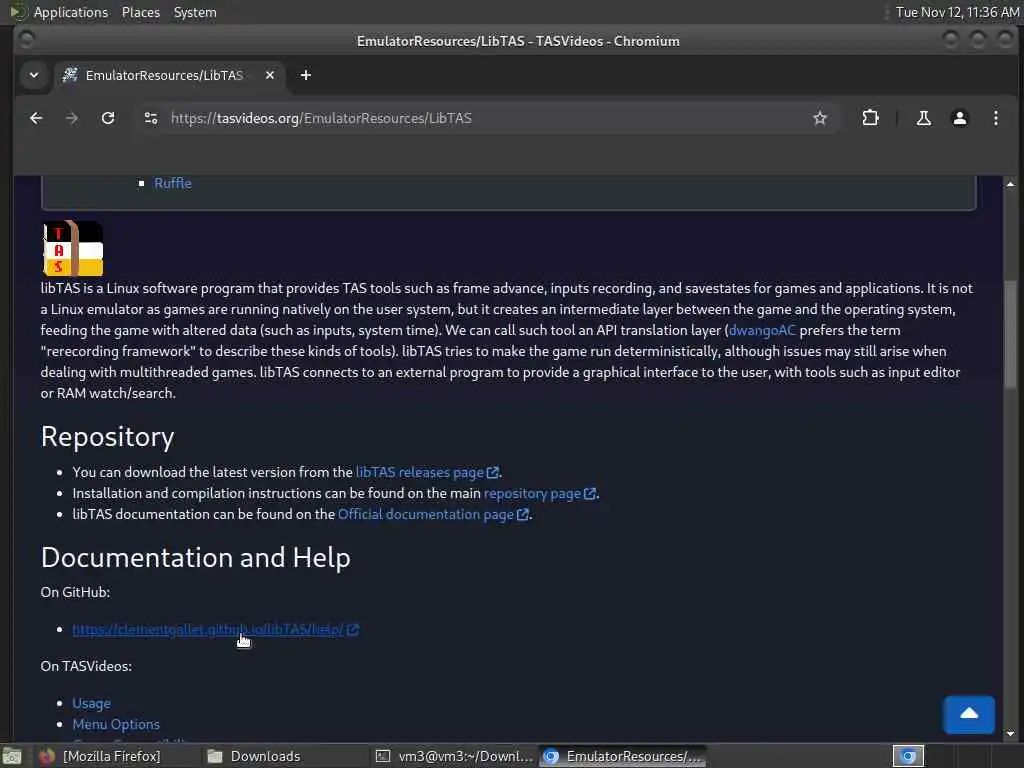The width and height of the screenshot is (1024, 768).
Task: Bookmark this page with the star
Action: pyautogui.click(x=820, y=118)
